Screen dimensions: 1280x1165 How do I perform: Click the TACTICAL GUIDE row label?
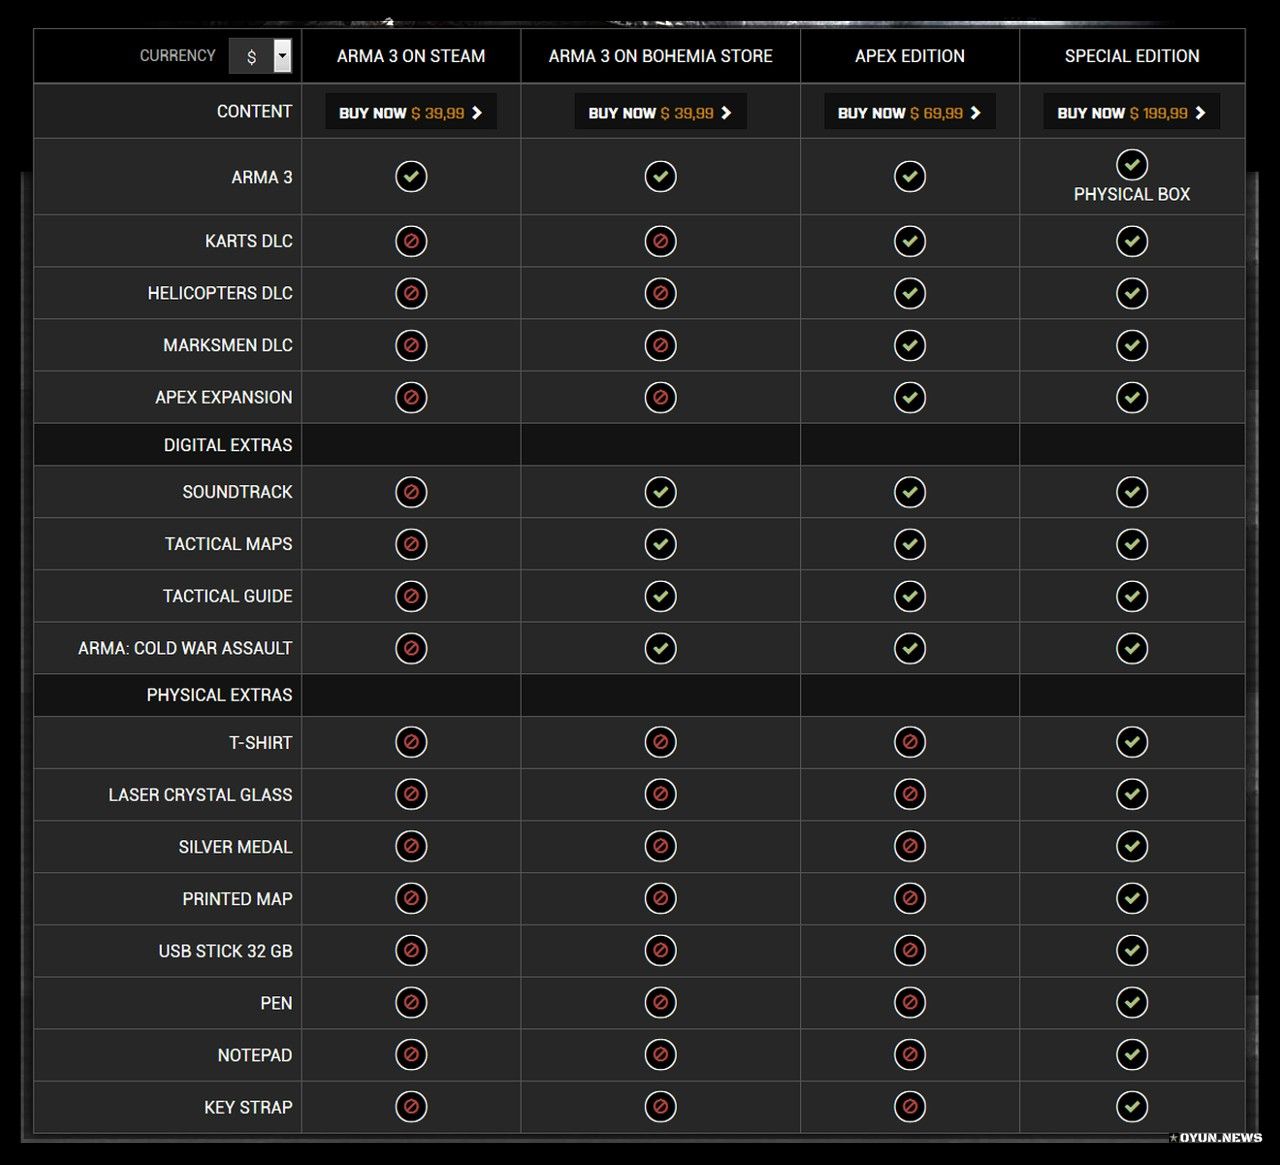228,596
